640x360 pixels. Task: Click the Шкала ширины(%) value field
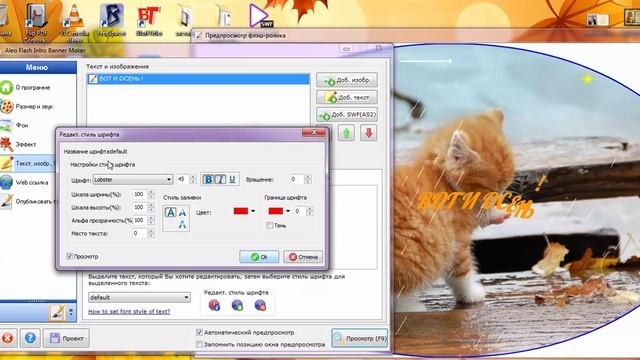139,194
